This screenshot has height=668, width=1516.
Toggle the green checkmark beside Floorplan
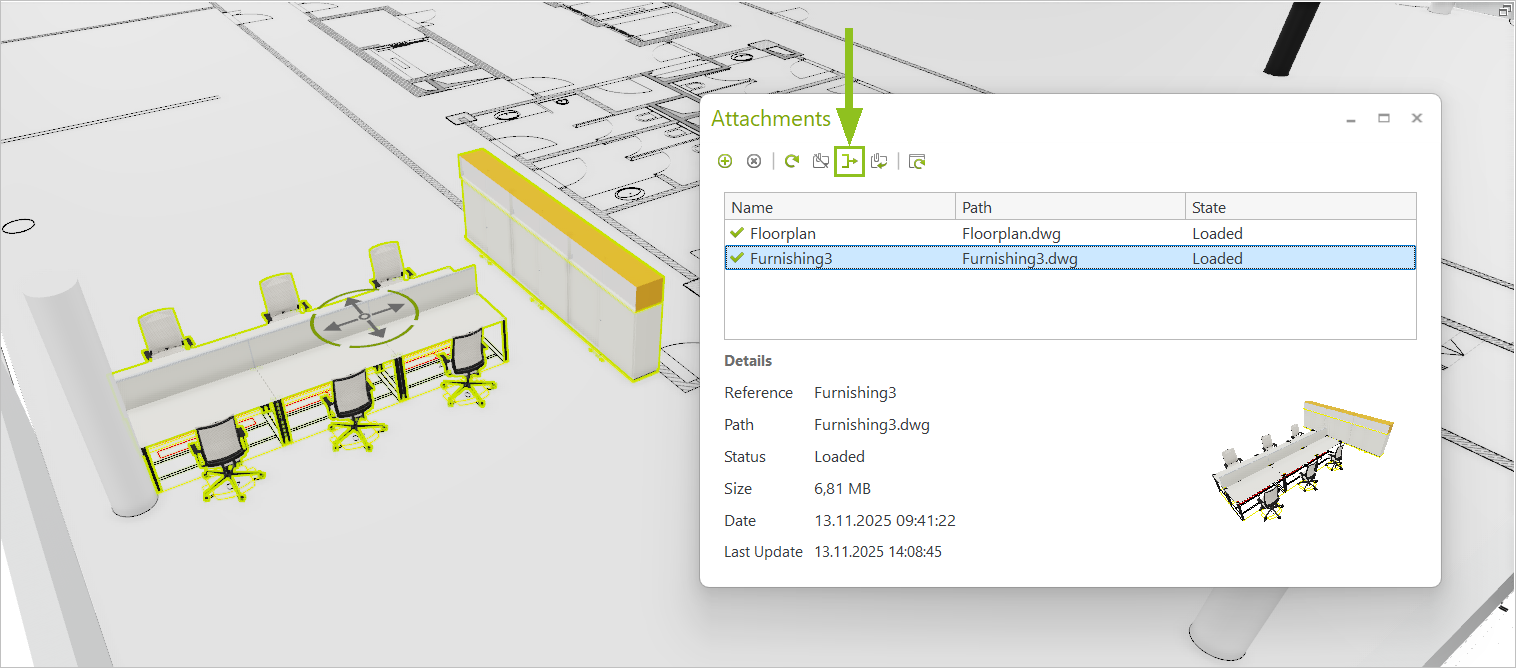(737, 232)
